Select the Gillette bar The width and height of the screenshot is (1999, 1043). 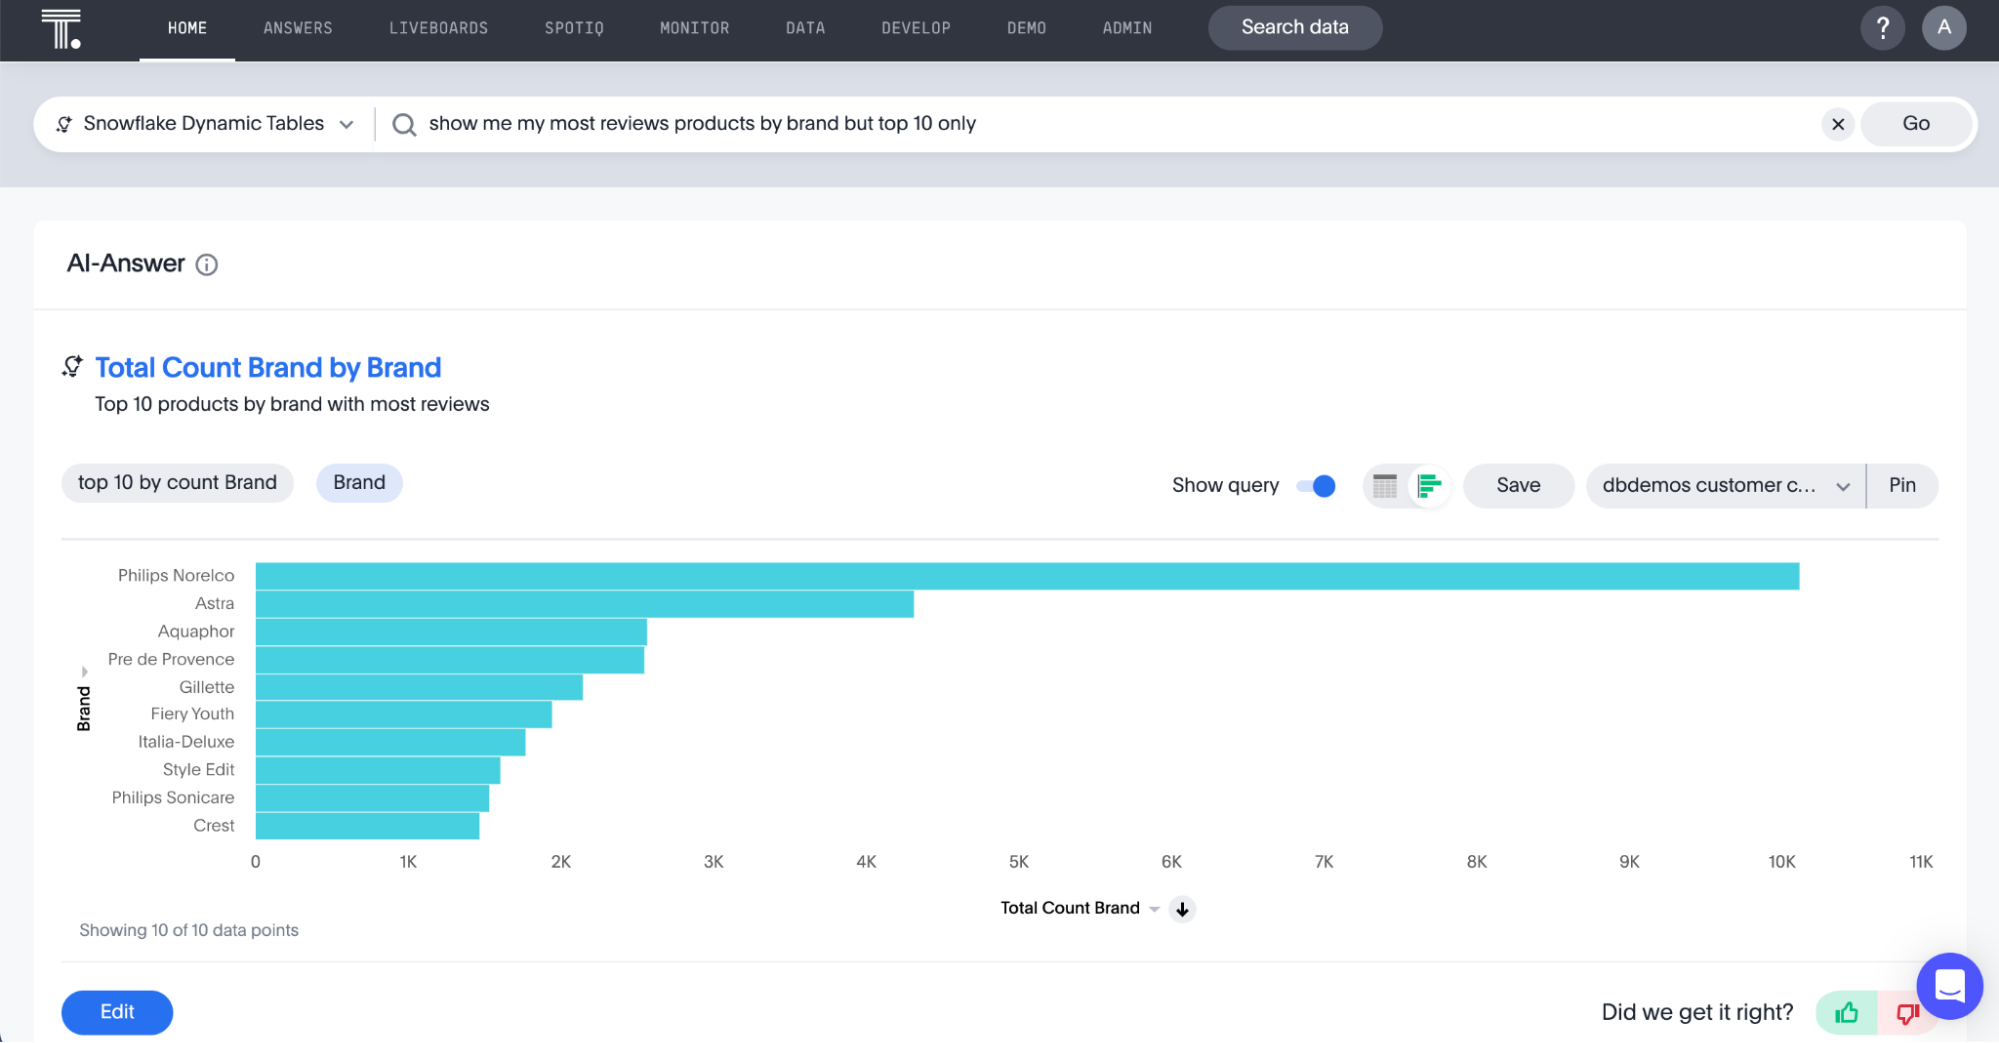tap(419, 687)
